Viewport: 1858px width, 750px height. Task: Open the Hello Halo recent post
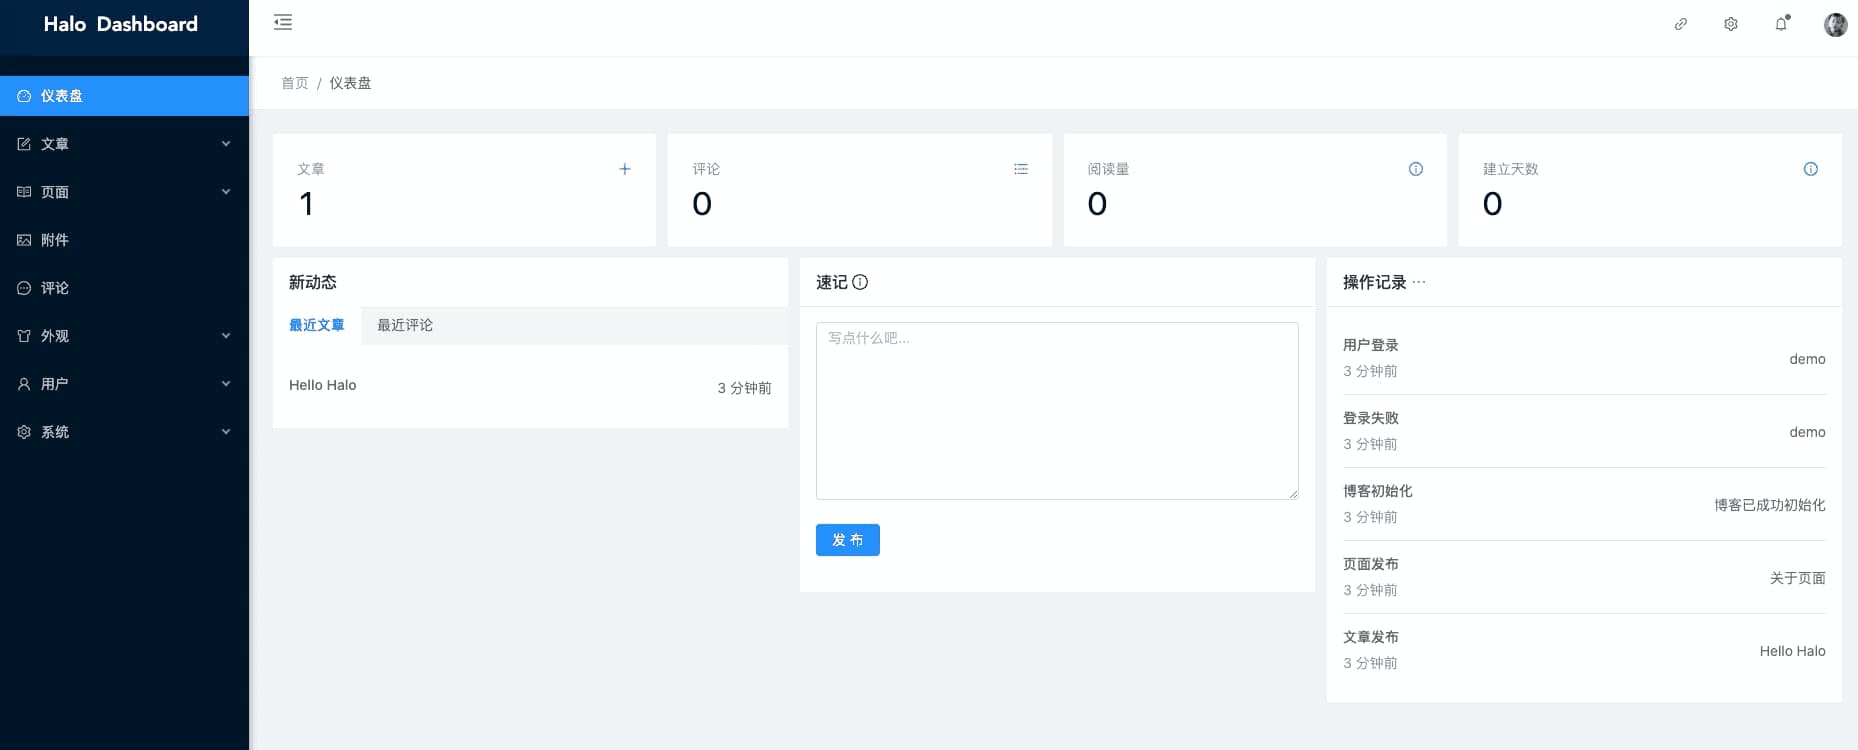click(323, 385)
